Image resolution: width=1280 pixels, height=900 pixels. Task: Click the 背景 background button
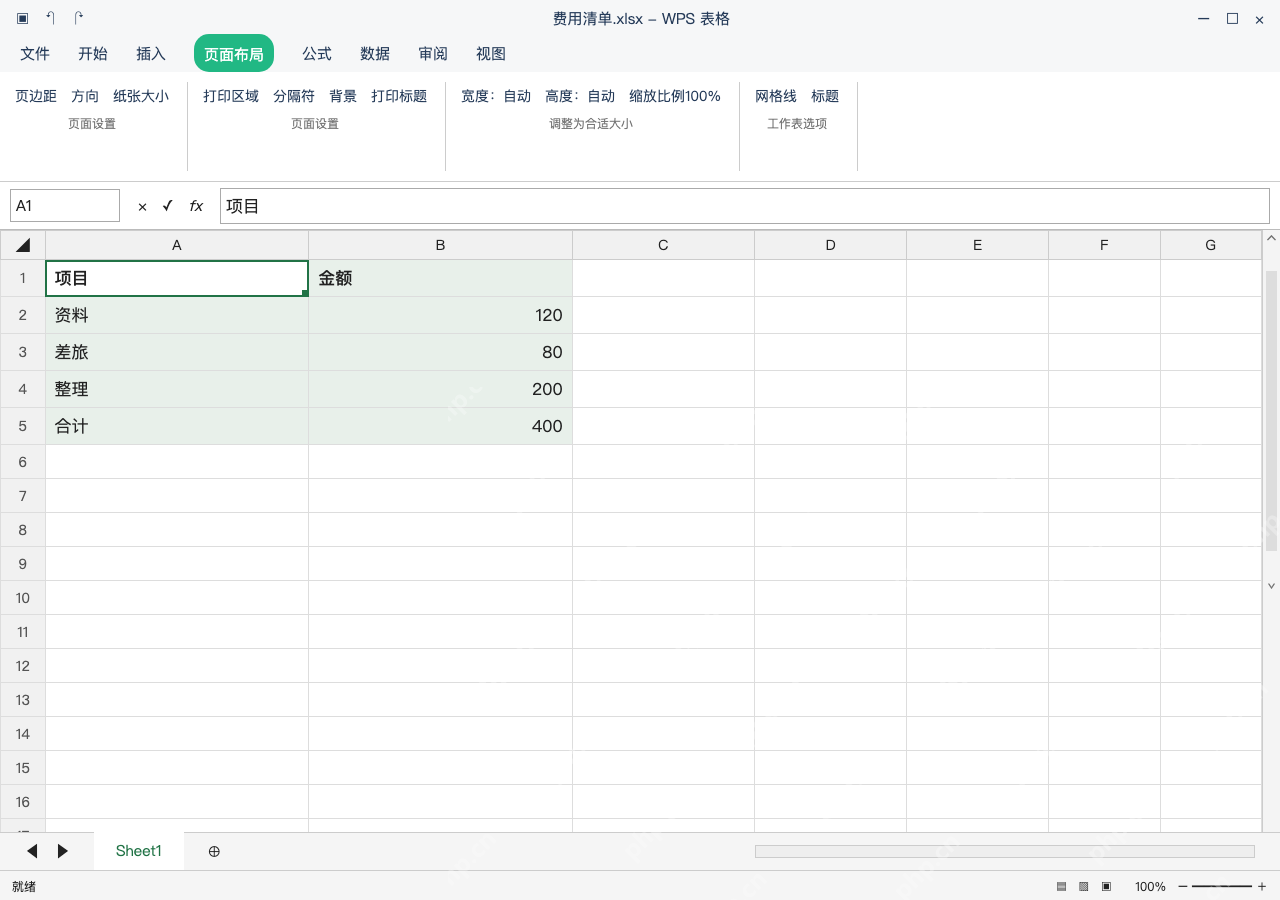point(343,96)
